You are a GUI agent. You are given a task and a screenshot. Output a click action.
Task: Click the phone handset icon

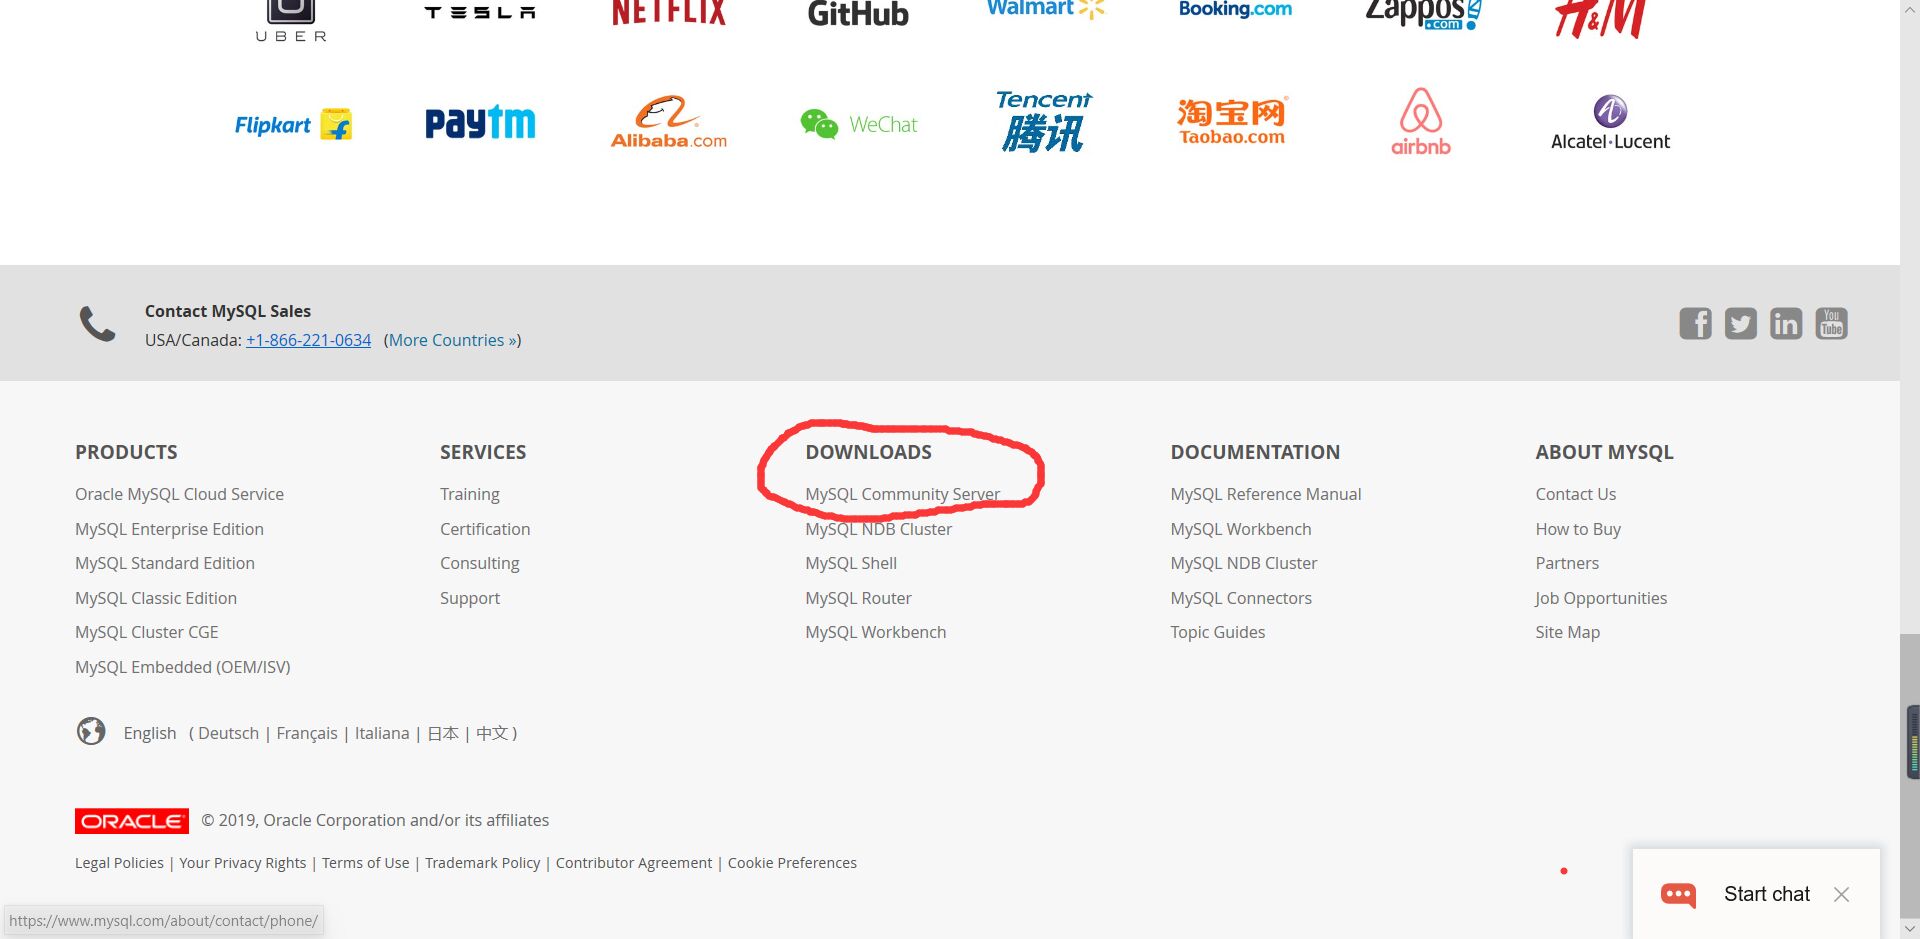(98, 324)
